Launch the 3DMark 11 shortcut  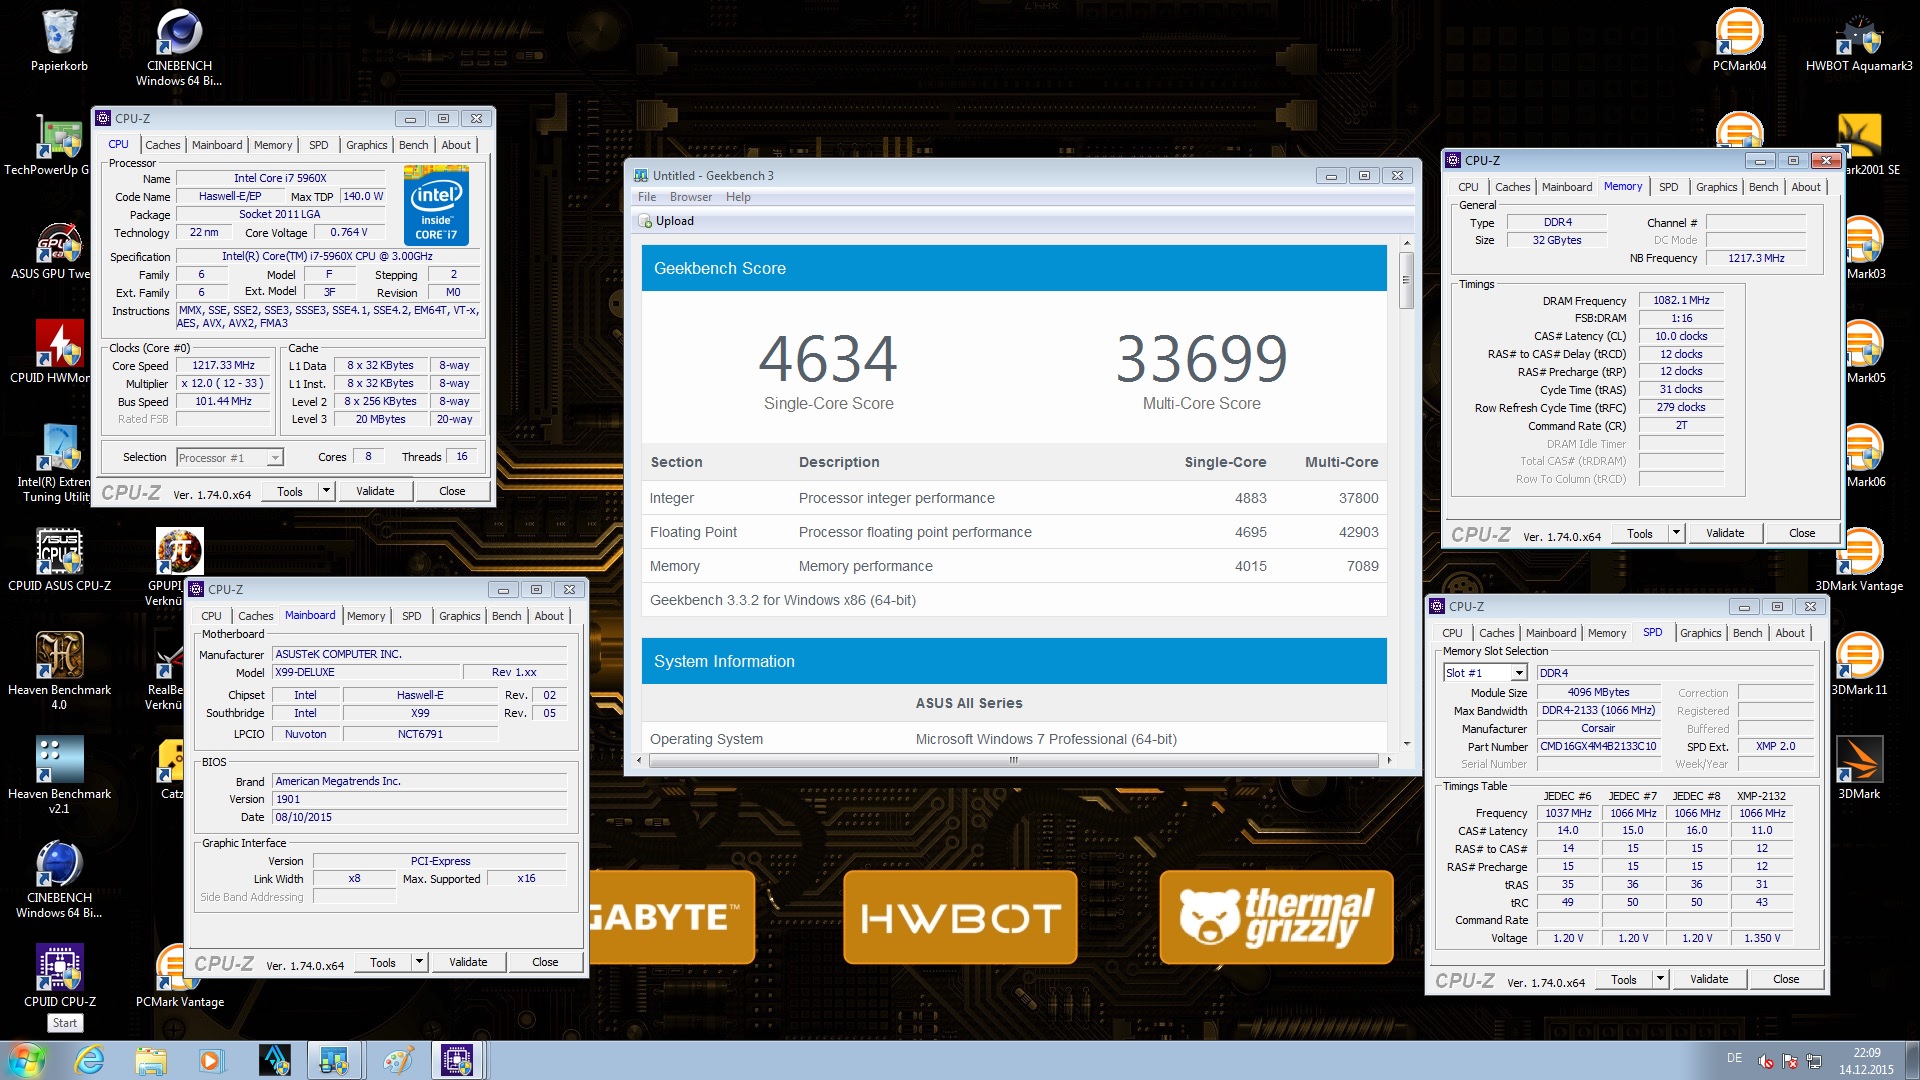[x=1859, y=666]
